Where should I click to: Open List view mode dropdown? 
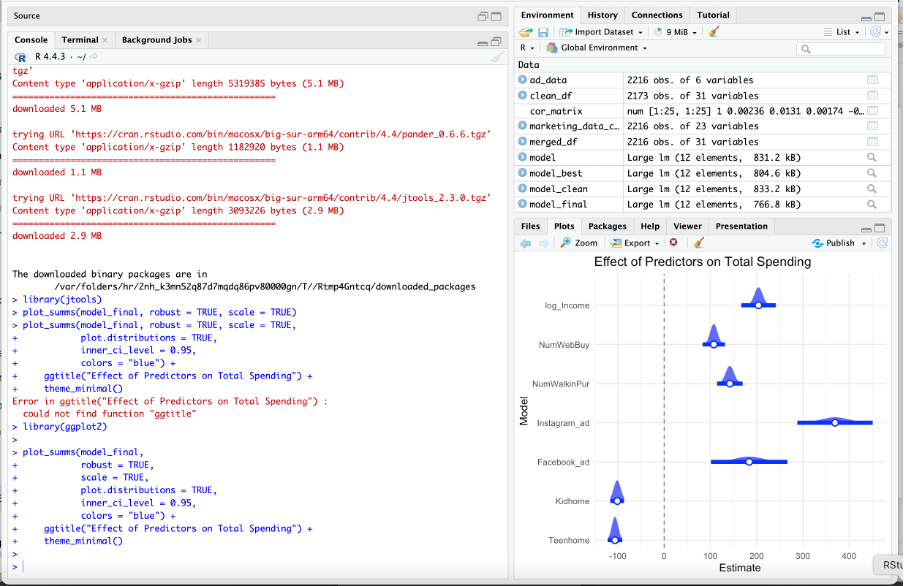click(x=842, y=32)
